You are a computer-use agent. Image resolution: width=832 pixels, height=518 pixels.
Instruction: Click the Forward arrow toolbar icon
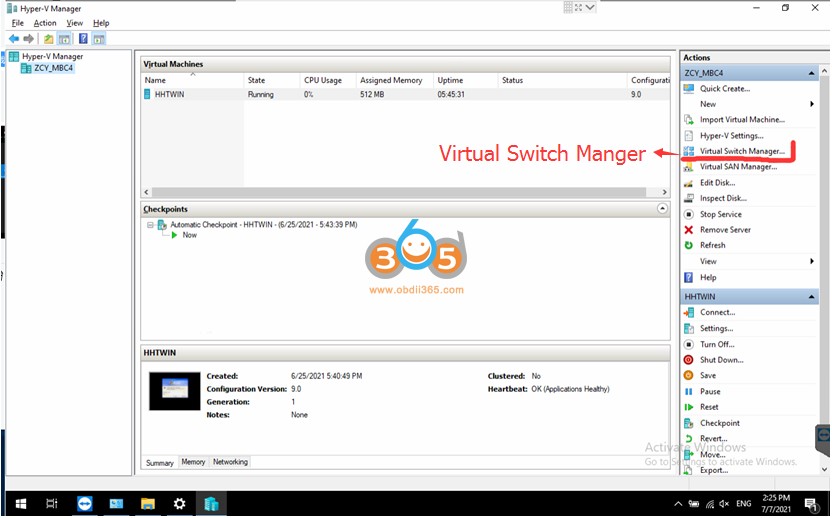pyautogui.click(x=29, y=39)
